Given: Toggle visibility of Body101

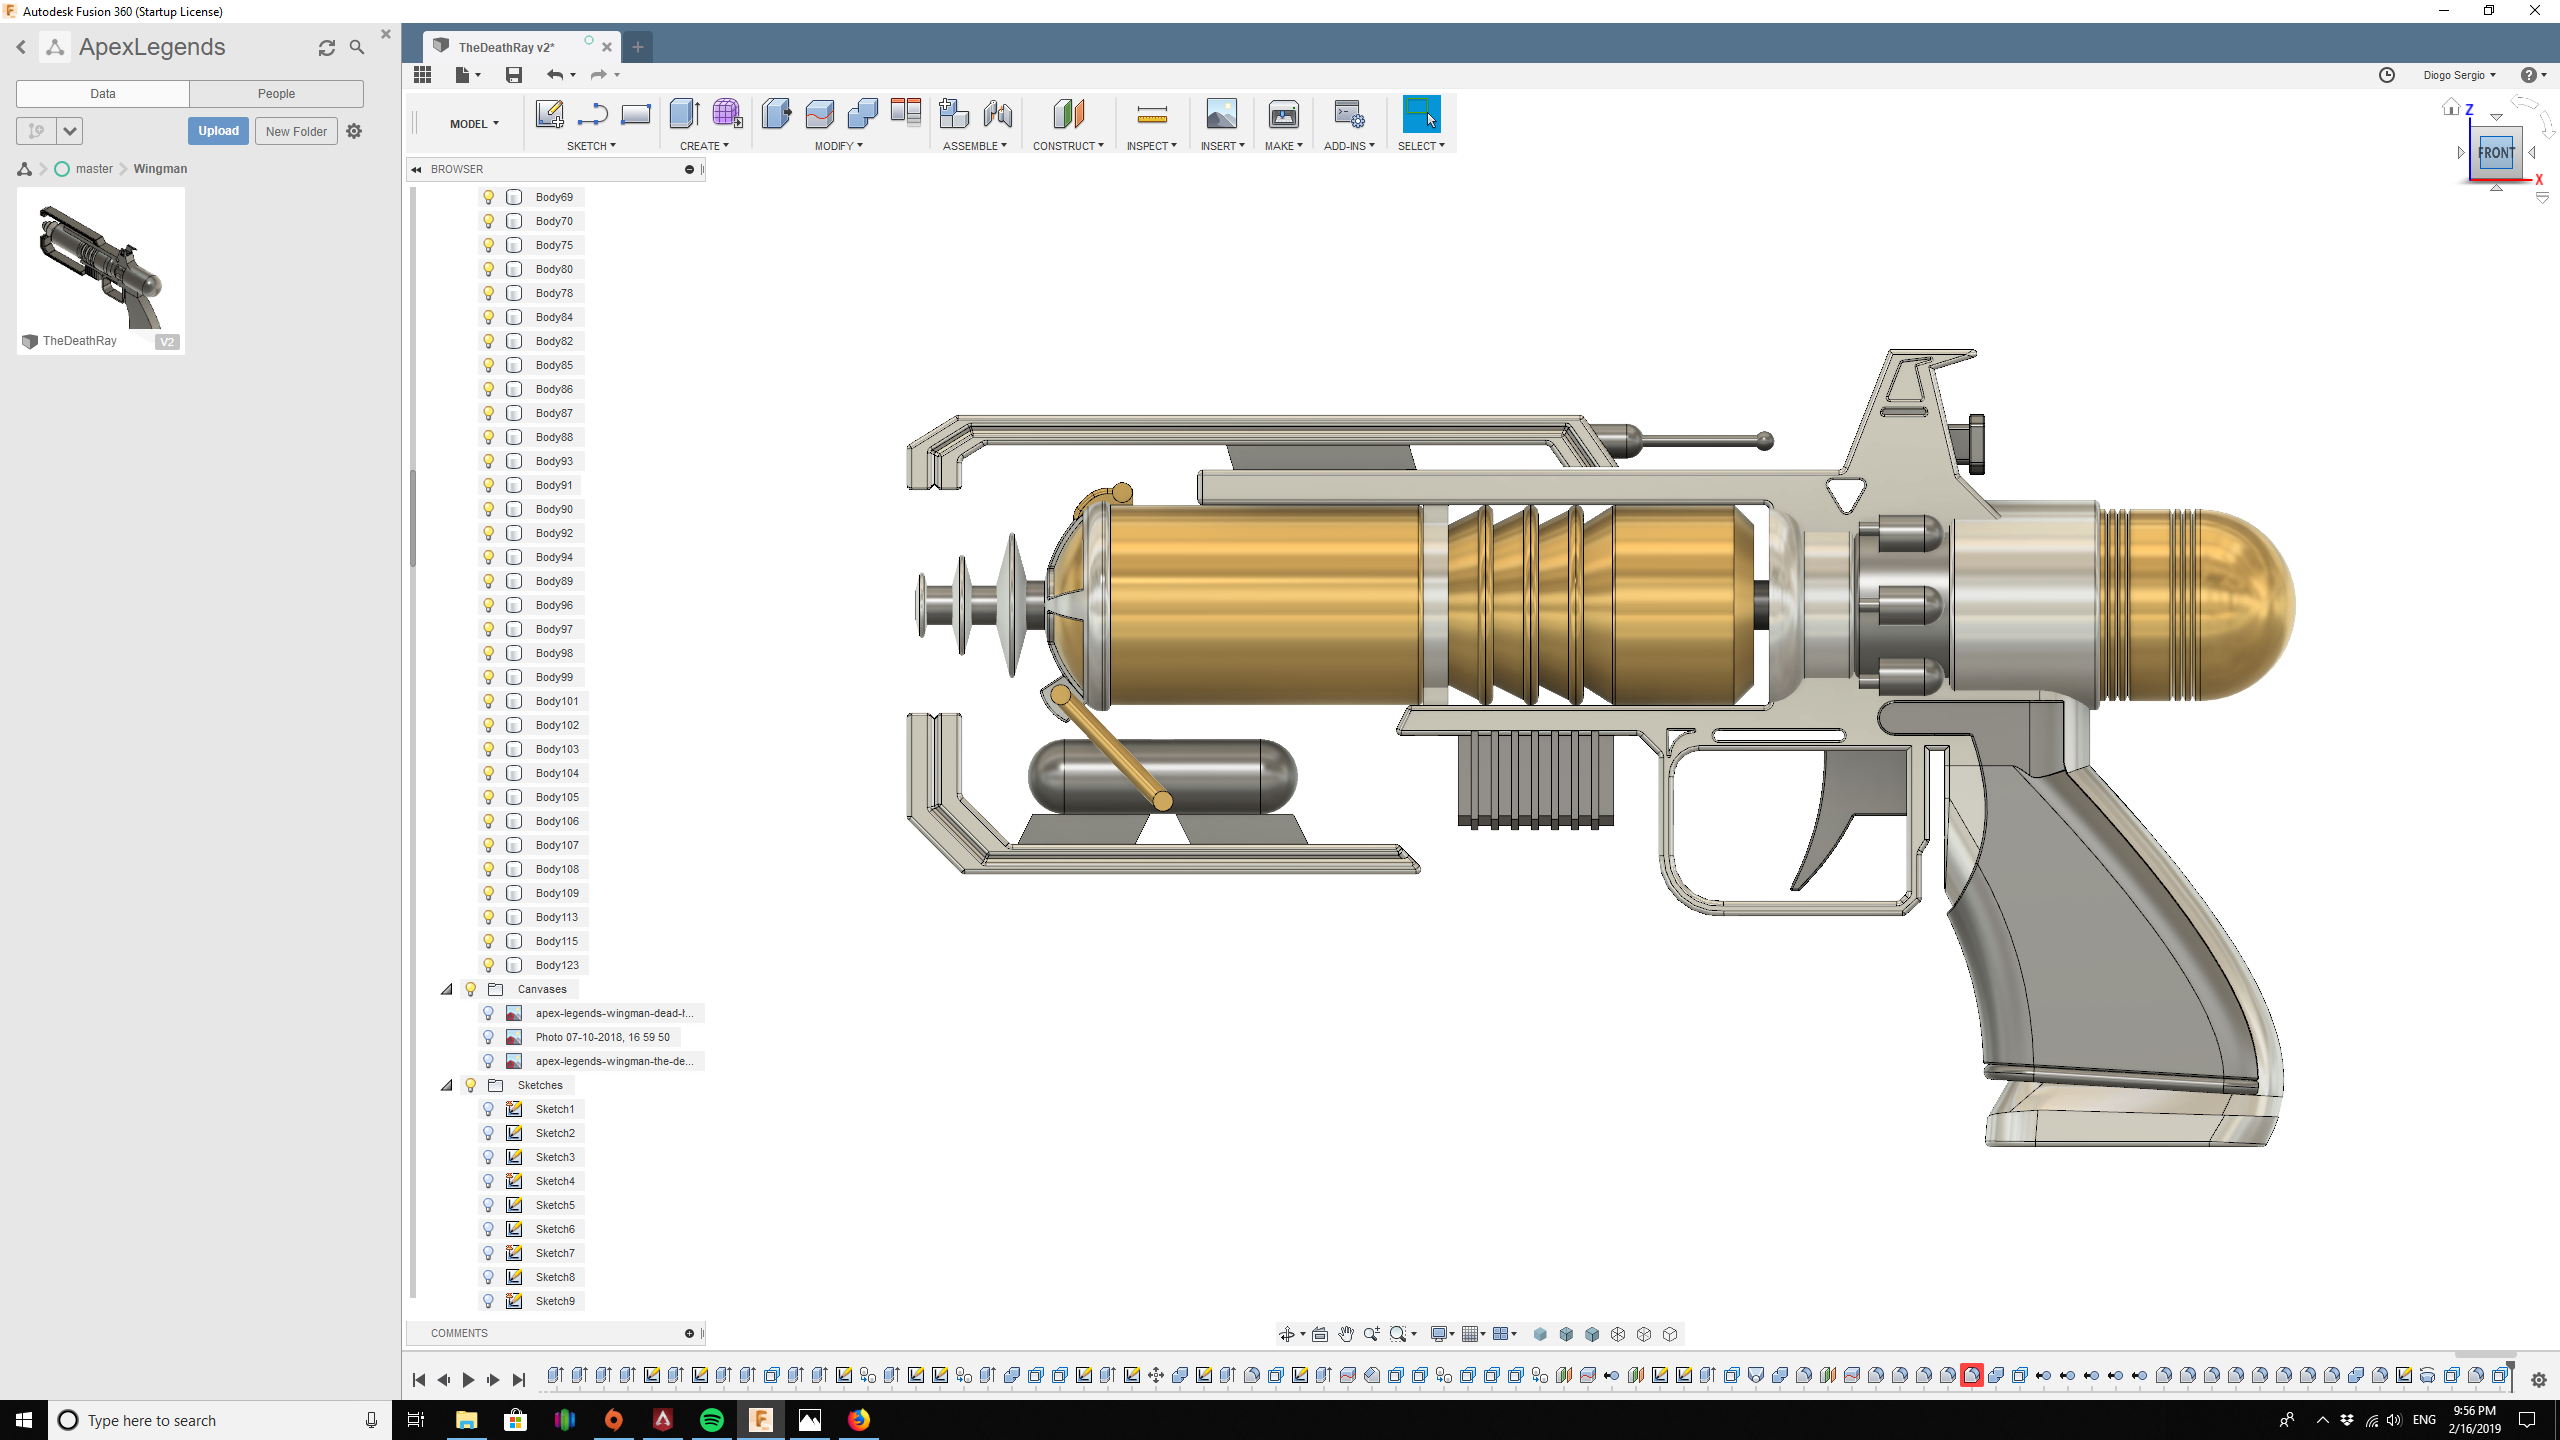Looking at the screenshot, I should point(489,701).
